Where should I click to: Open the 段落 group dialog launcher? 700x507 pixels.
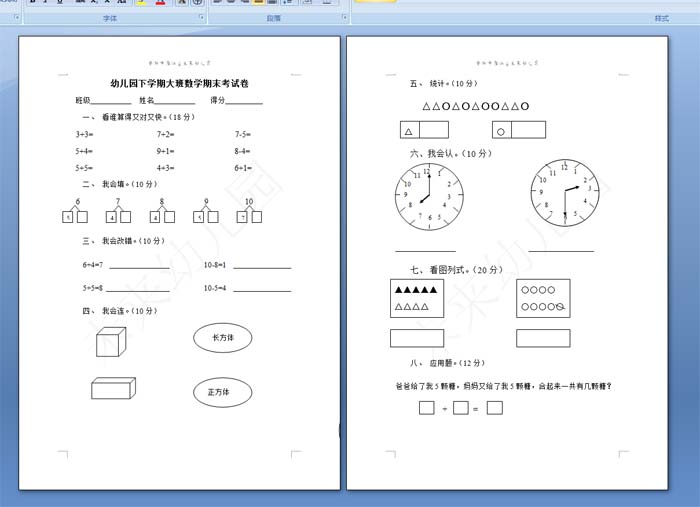pos(344,17)
